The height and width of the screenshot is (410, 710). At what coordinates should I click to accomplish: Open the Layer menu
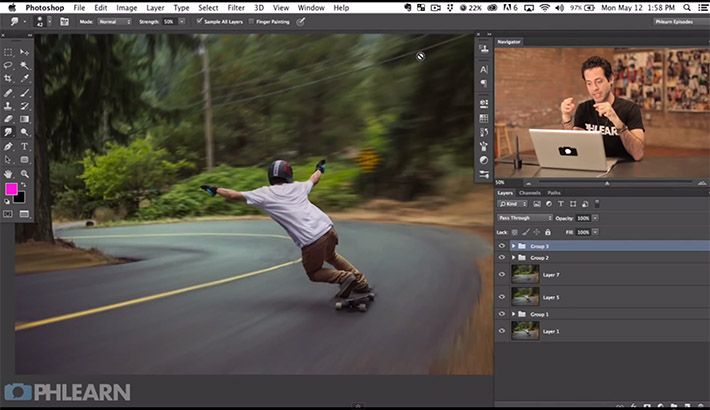[155, 8]
